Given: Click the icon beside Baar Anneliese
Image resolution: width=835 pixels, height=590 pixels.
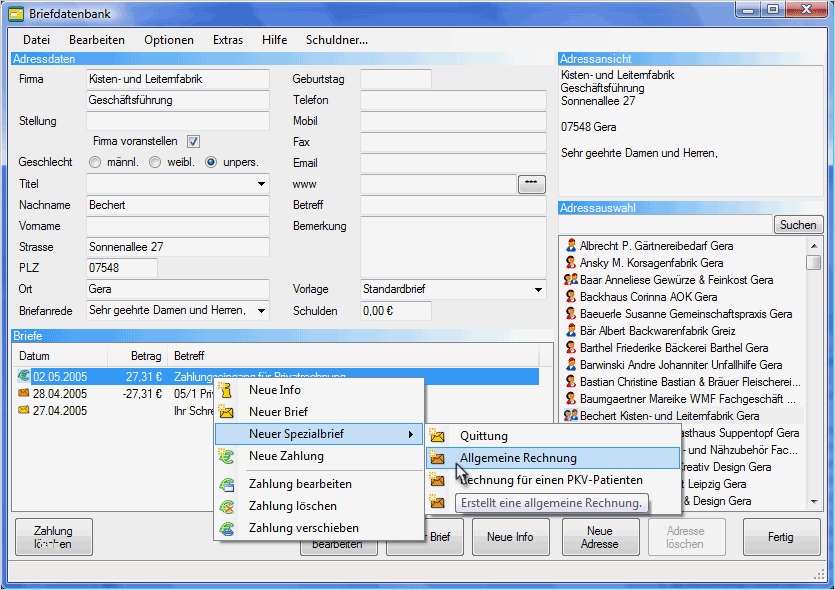Looking at the screenshot, I should pos(571,280).
